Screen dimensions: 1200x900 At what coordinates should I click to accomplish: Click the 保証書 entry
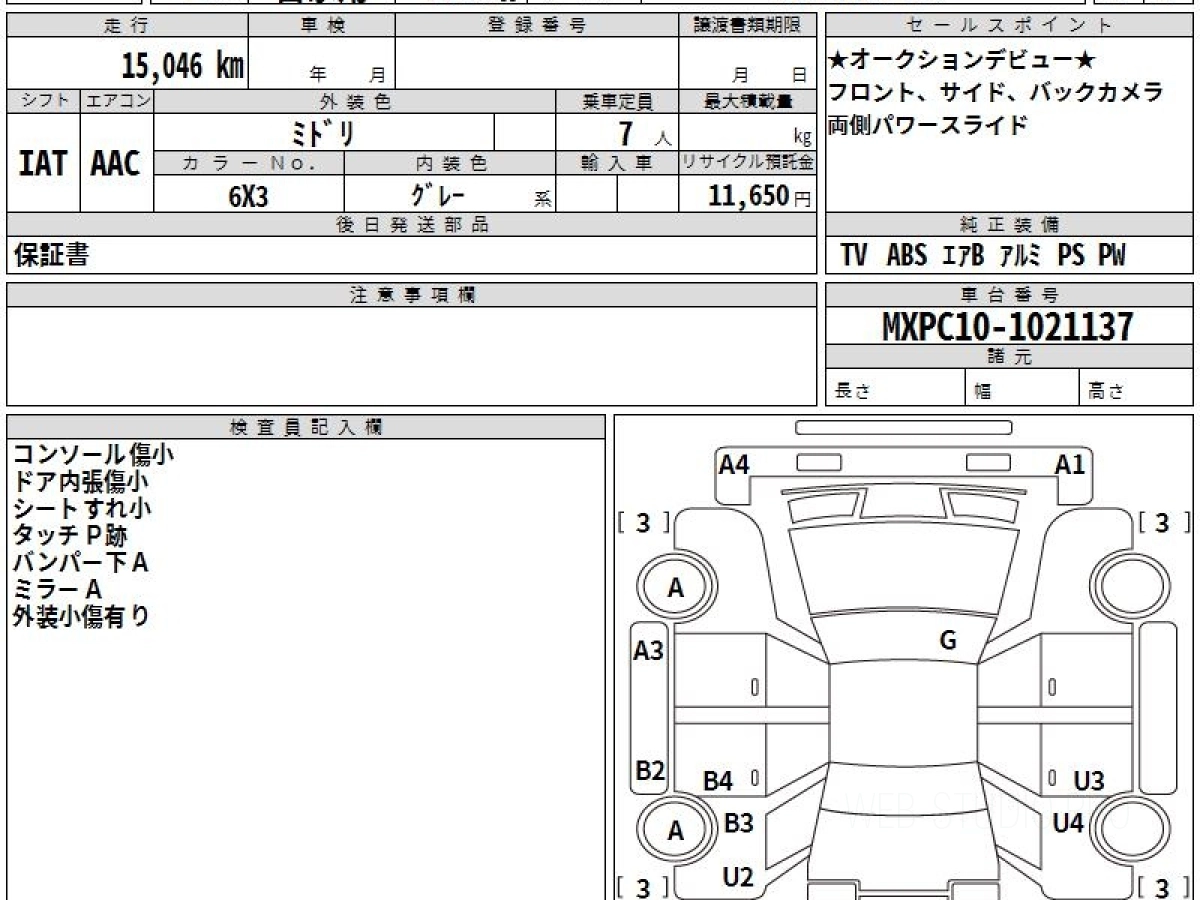(x=51, y=255)
